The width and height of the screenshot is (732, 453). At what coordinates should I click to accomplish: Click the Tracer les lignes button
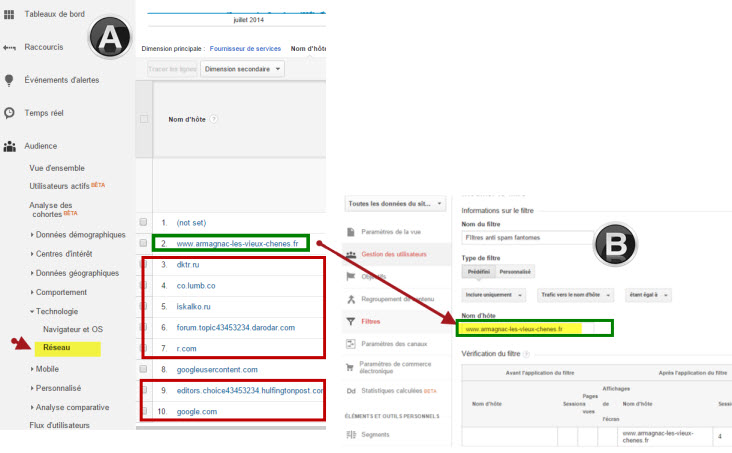(172, 69)
